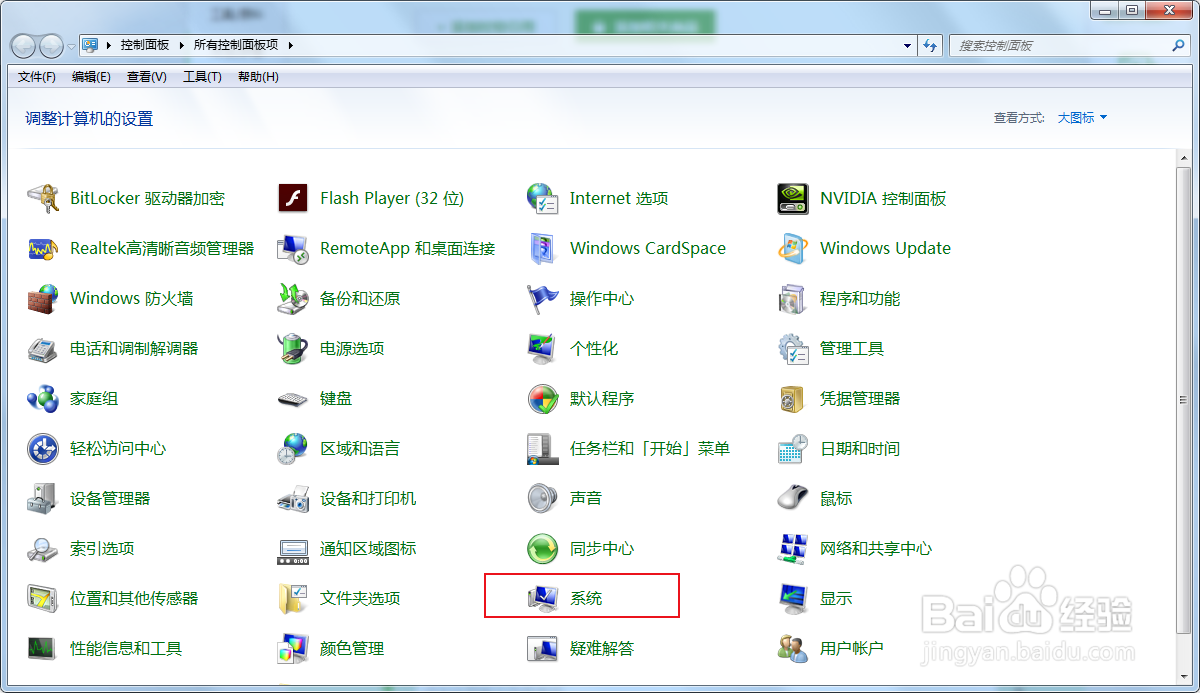This screenshot has width=1200, height=693.
Task: Open 设备管理器 icon
Action: [x=43, y=498]
